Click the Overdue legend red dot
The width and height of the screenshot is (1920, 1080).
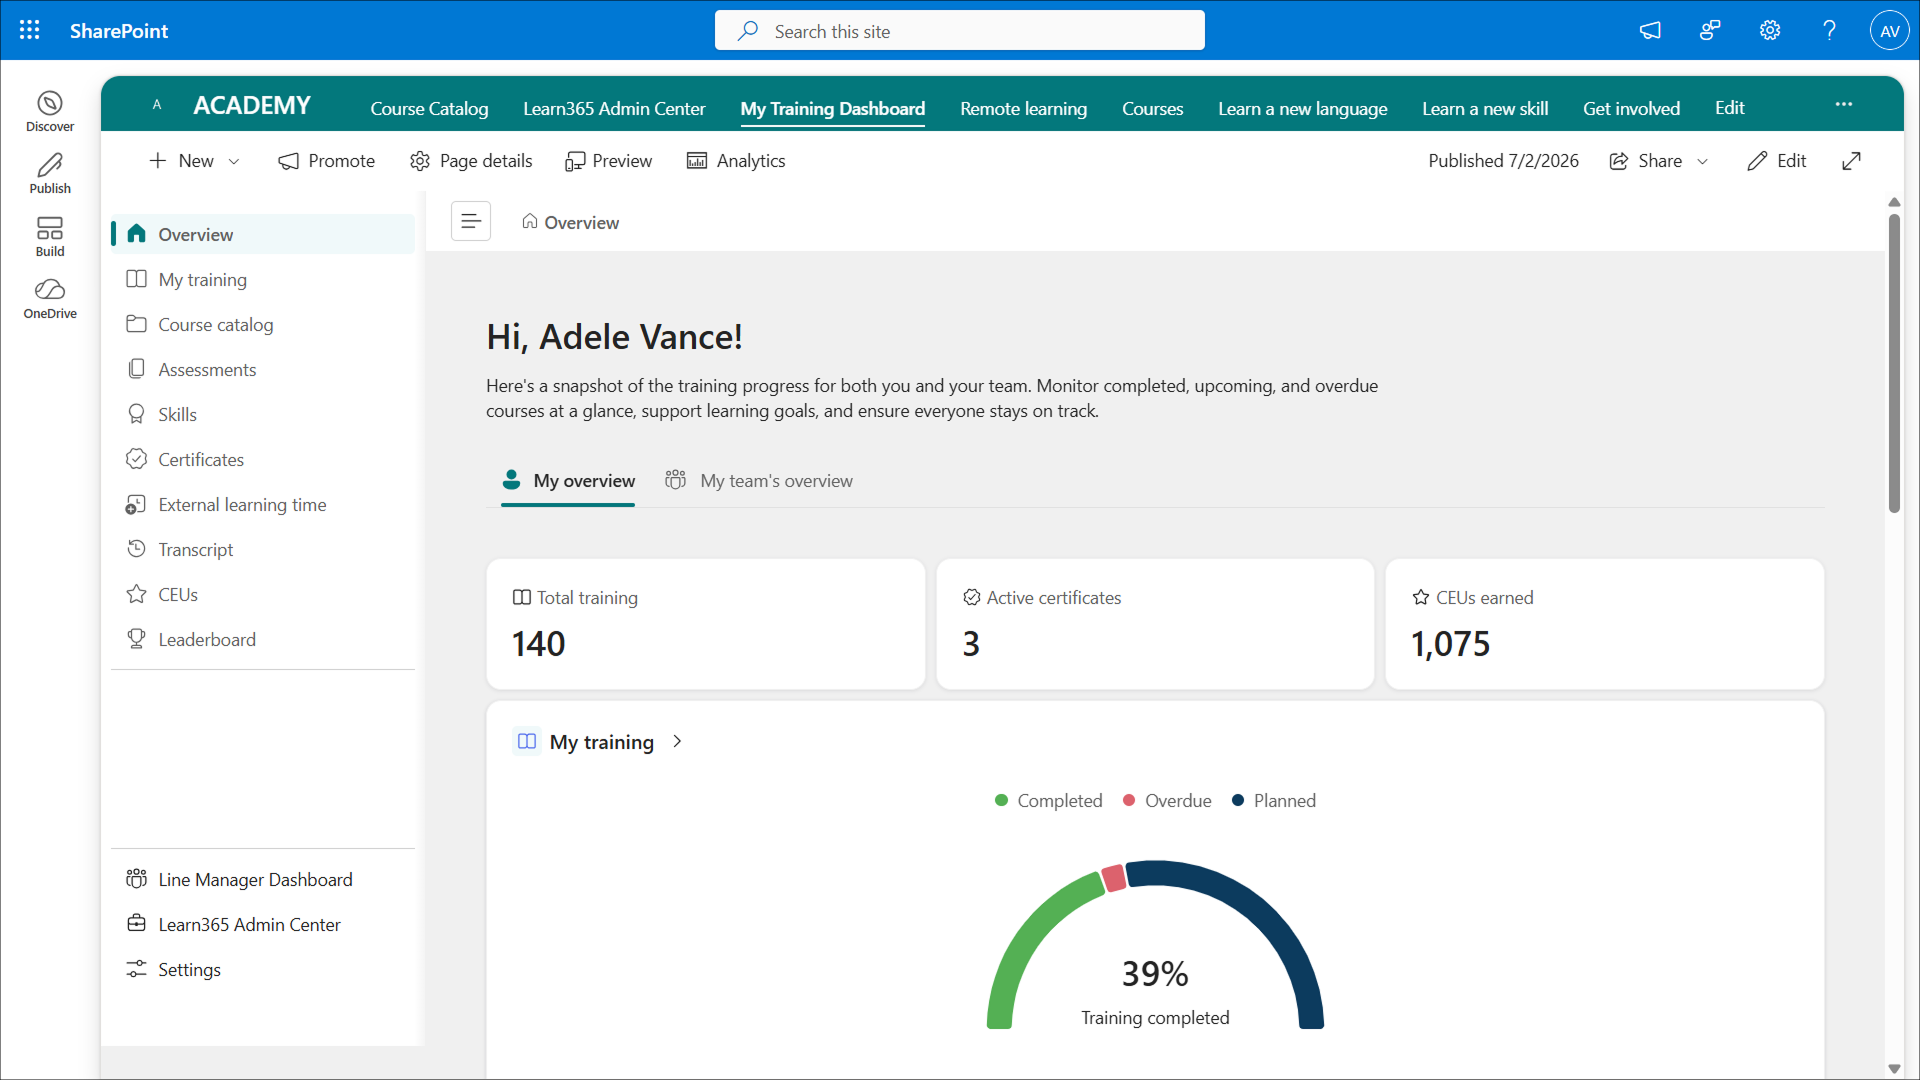coord(1129,800)
